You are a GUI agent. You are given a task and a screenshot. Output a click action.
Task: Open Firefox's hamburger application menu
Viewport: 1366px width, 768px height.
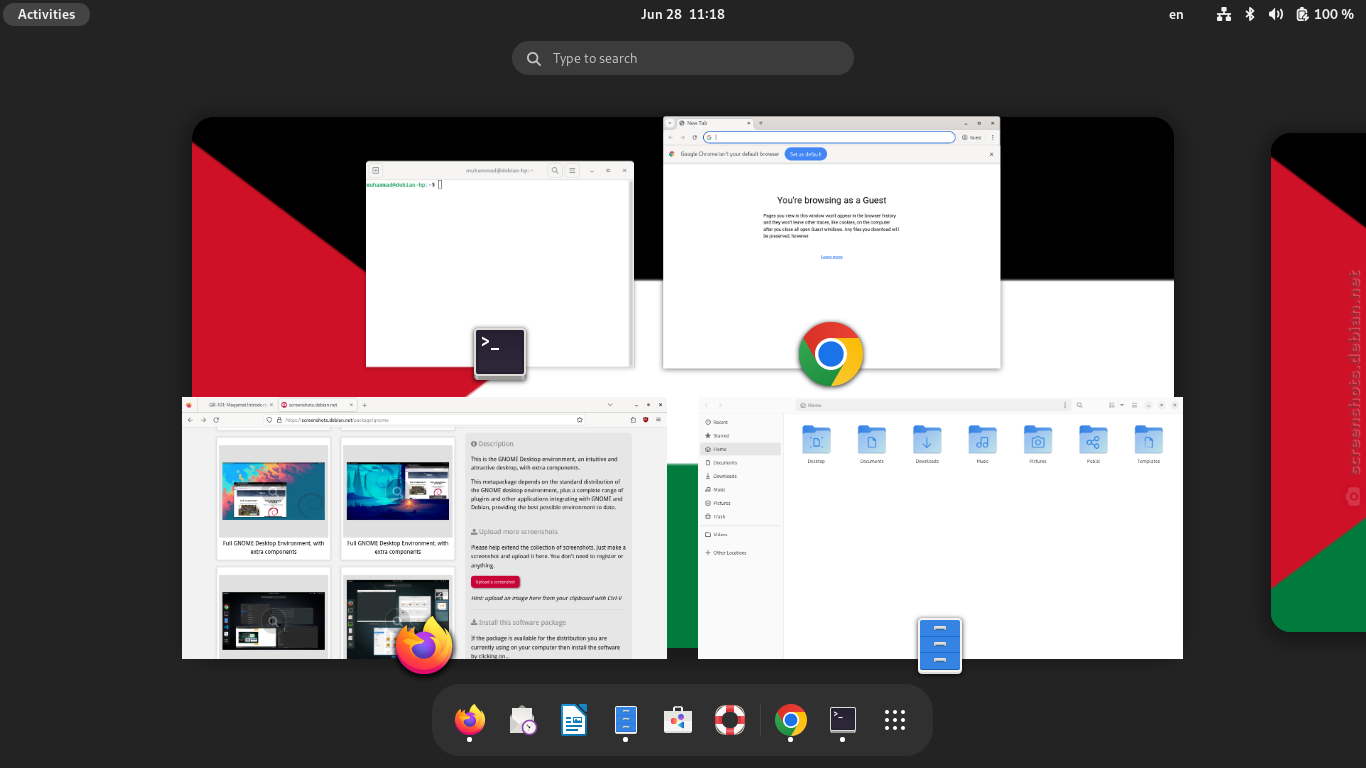click(658, 420)
